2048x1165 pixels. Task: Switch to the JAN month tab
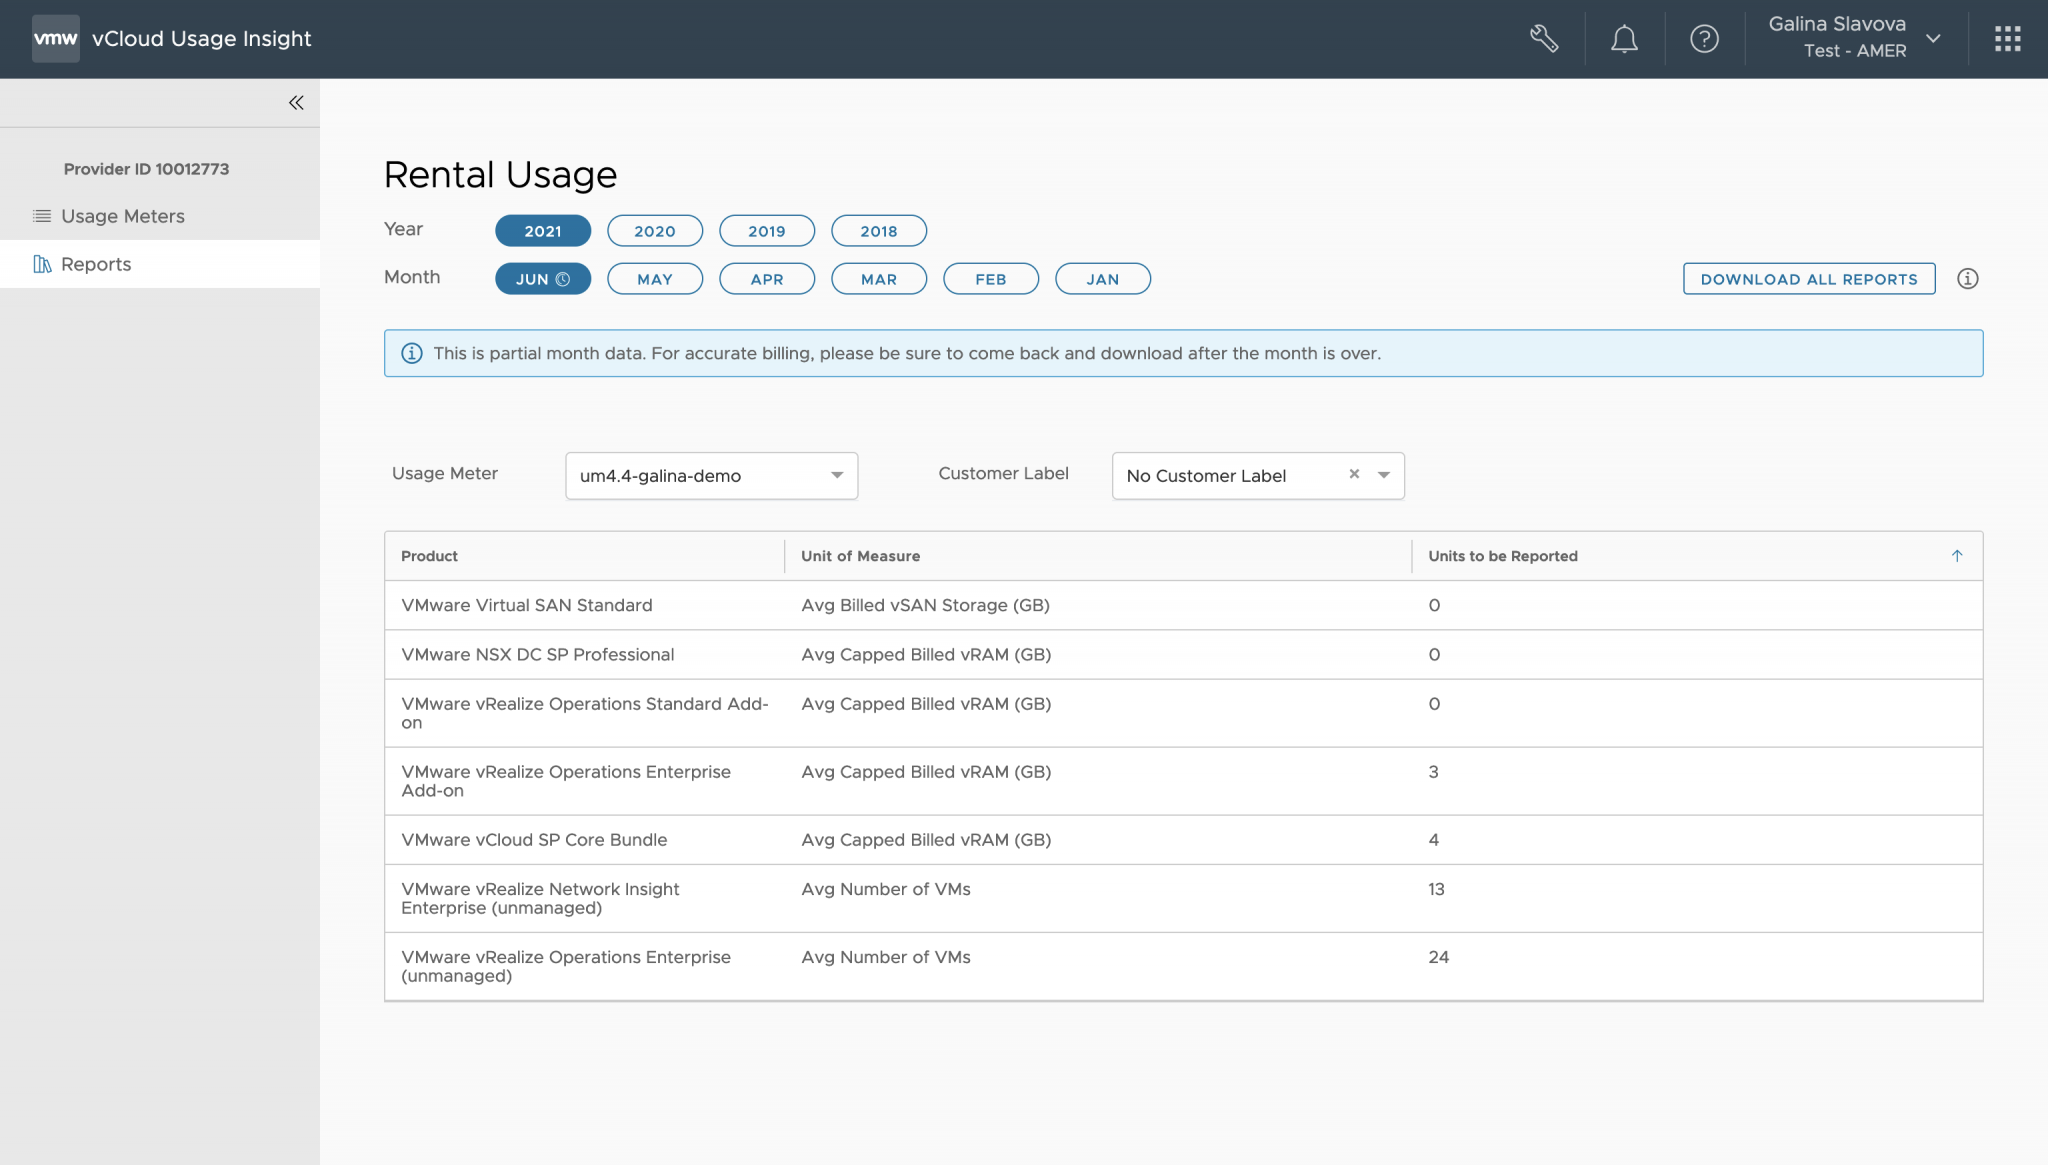click(x=1102, y=278)
